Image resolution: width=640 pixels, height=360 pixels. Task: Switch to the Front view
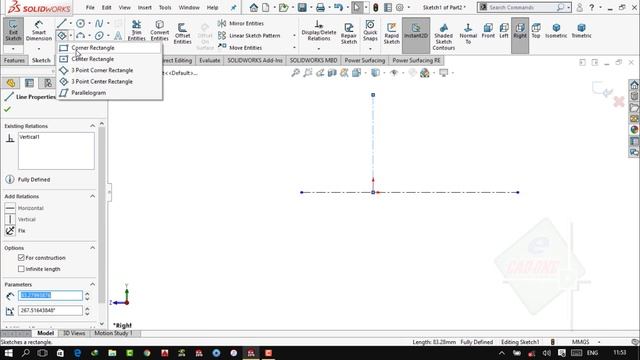pos(488,31)
